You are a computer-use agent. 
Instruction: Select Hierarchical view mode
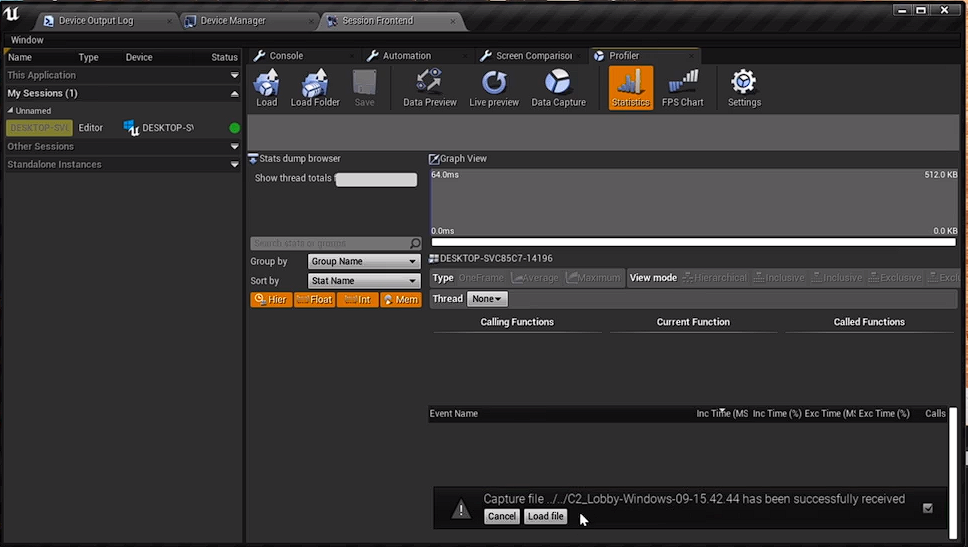coord(715,278)
